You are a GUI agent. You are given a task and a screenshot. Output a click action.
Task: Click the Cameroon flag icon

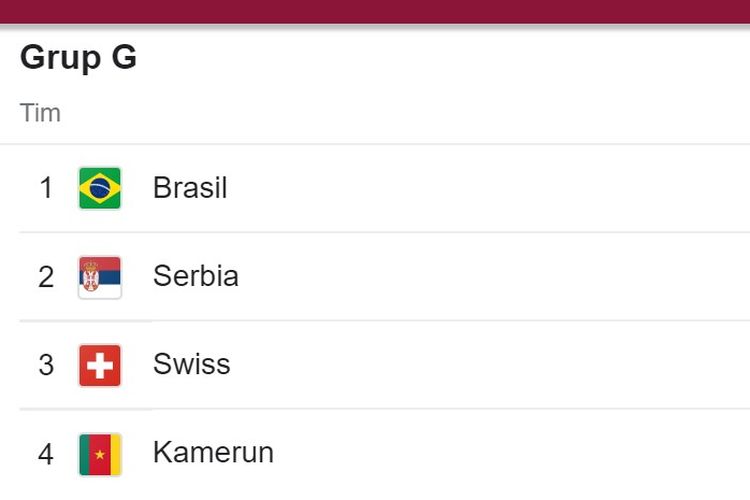100,455
